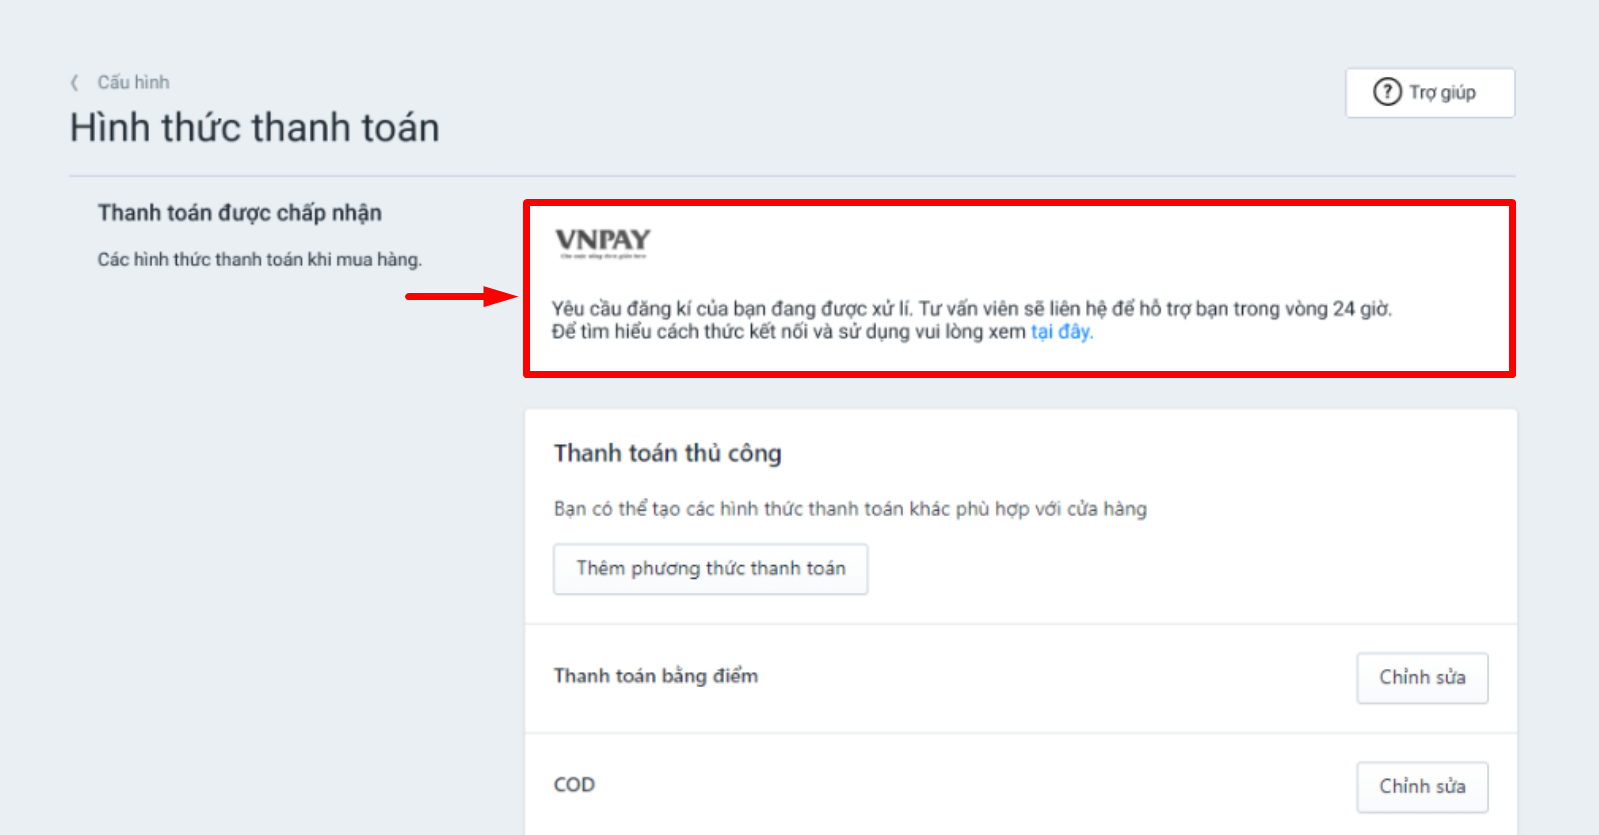Image resolution: width=1599 pixels, height=835 pixels.
Task: Click the question mark help icon
Action: point(1387,92)
